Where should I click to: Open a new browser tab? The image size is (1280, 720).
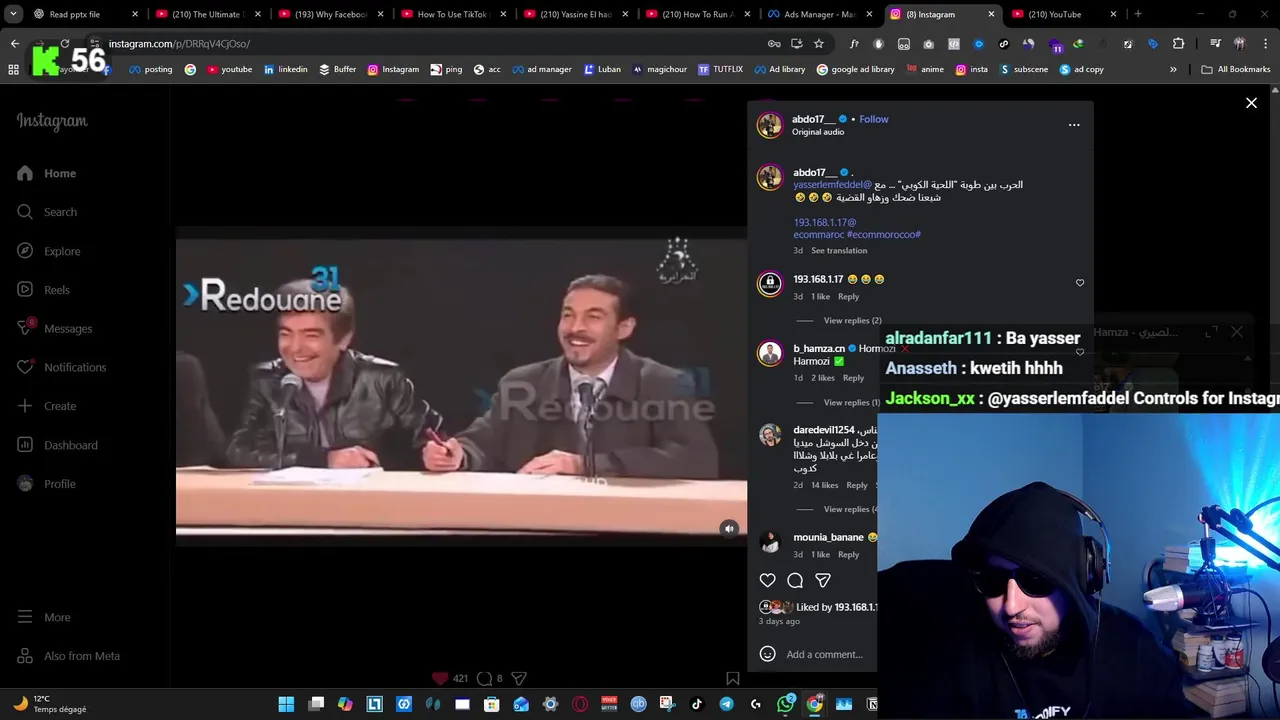1138,14
